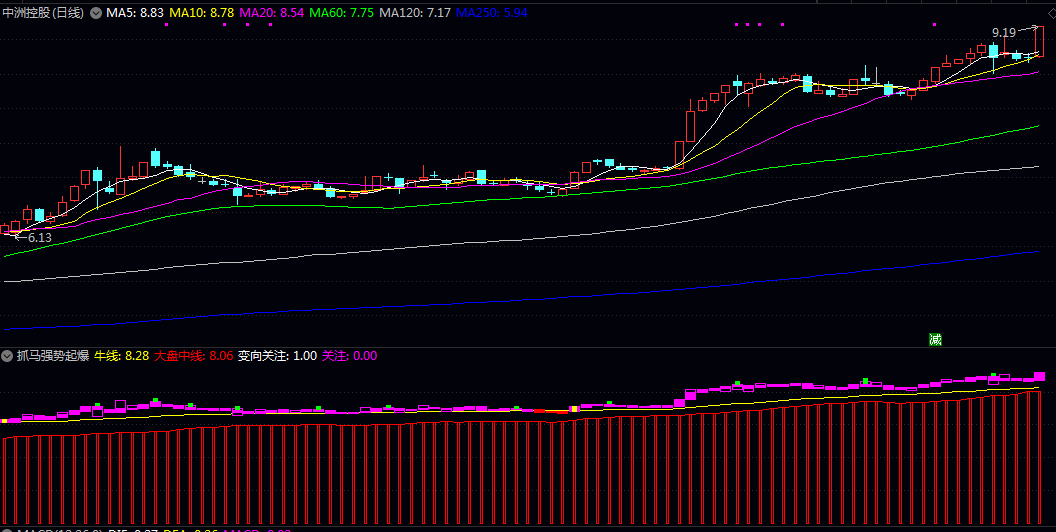Click the 抓马强势起爆 indicator name

tap(52, 355)
